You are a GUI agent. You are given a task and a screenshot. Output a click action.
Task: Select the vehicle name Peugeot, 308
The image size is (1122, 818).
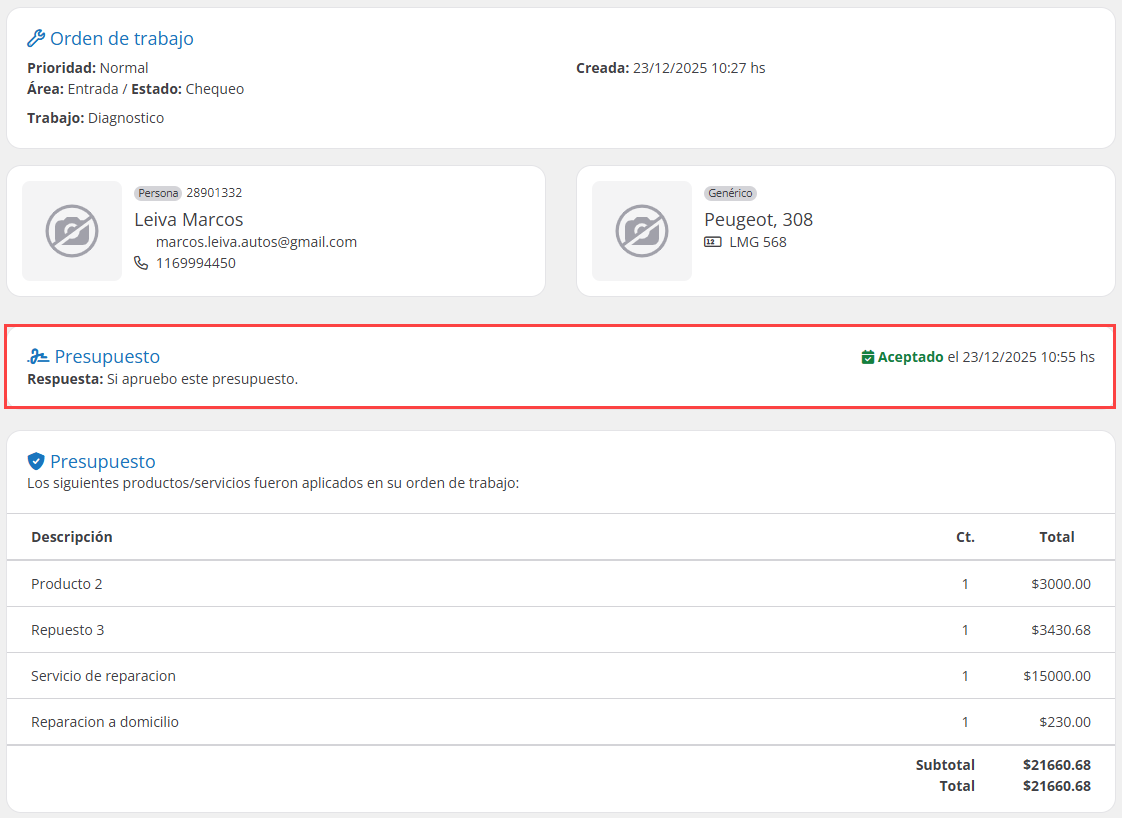(x=758, y=220)
